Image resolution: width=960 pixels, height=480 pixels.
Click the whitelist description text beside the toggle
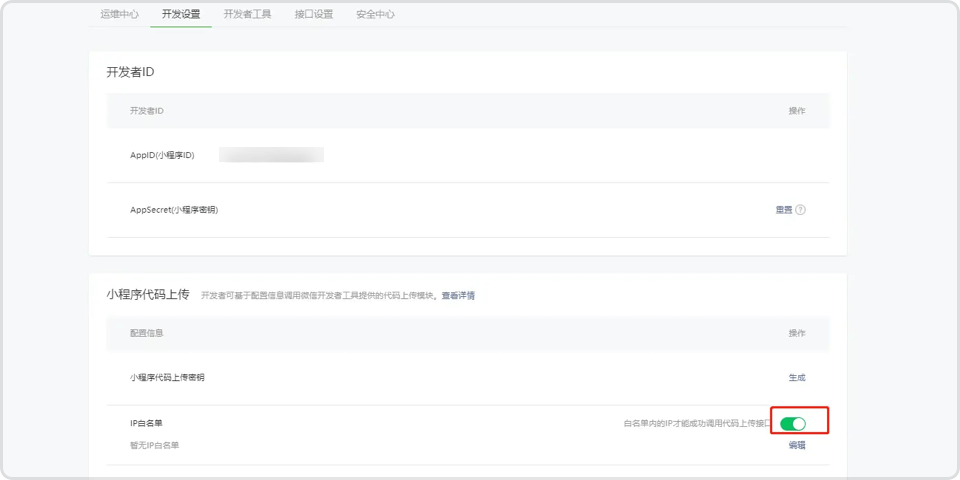pos(697,424)
